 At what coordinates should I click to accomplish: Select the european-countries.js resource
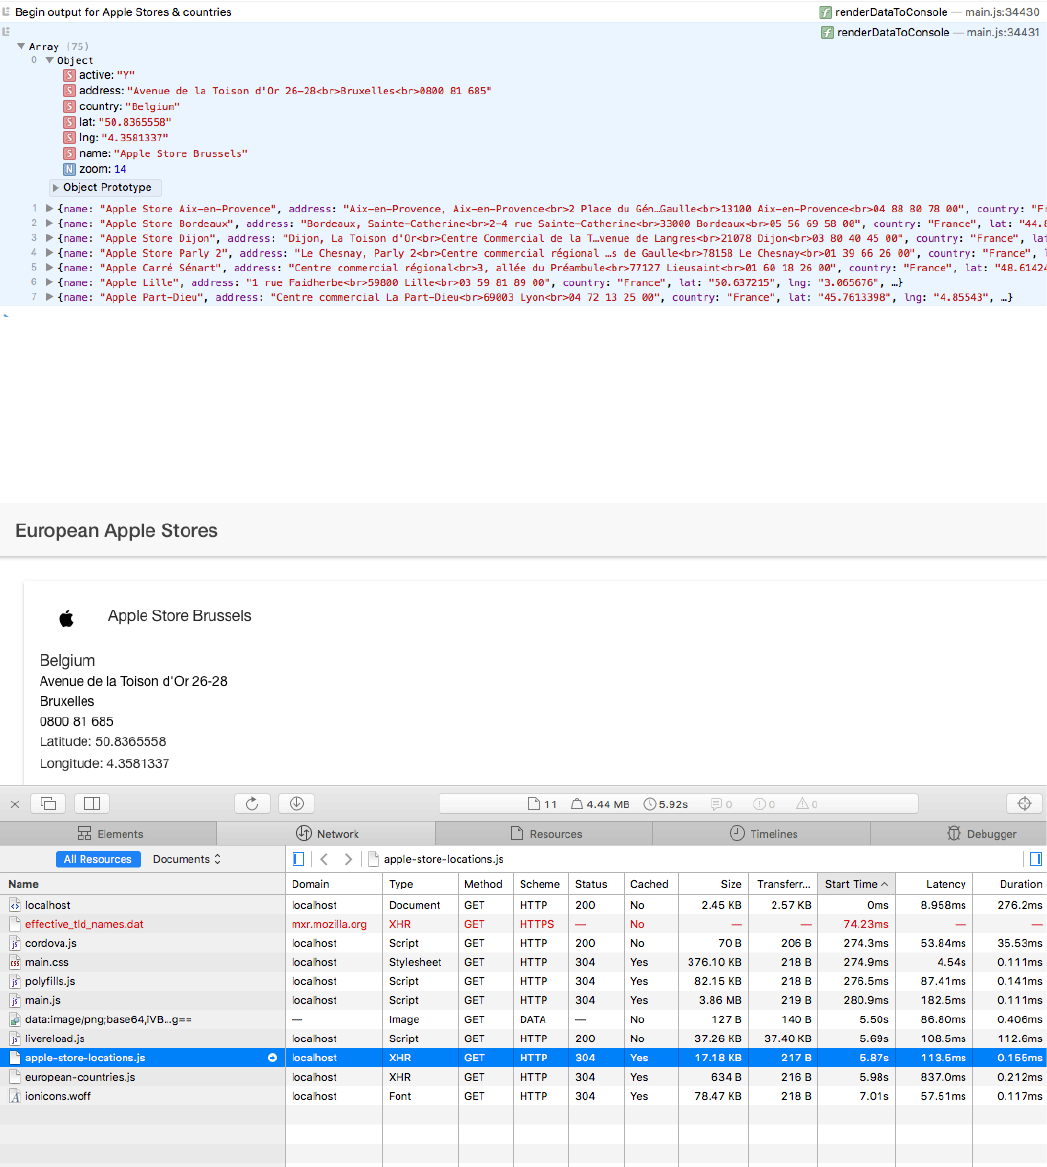pyautogui.click(x=523, y=1077)
